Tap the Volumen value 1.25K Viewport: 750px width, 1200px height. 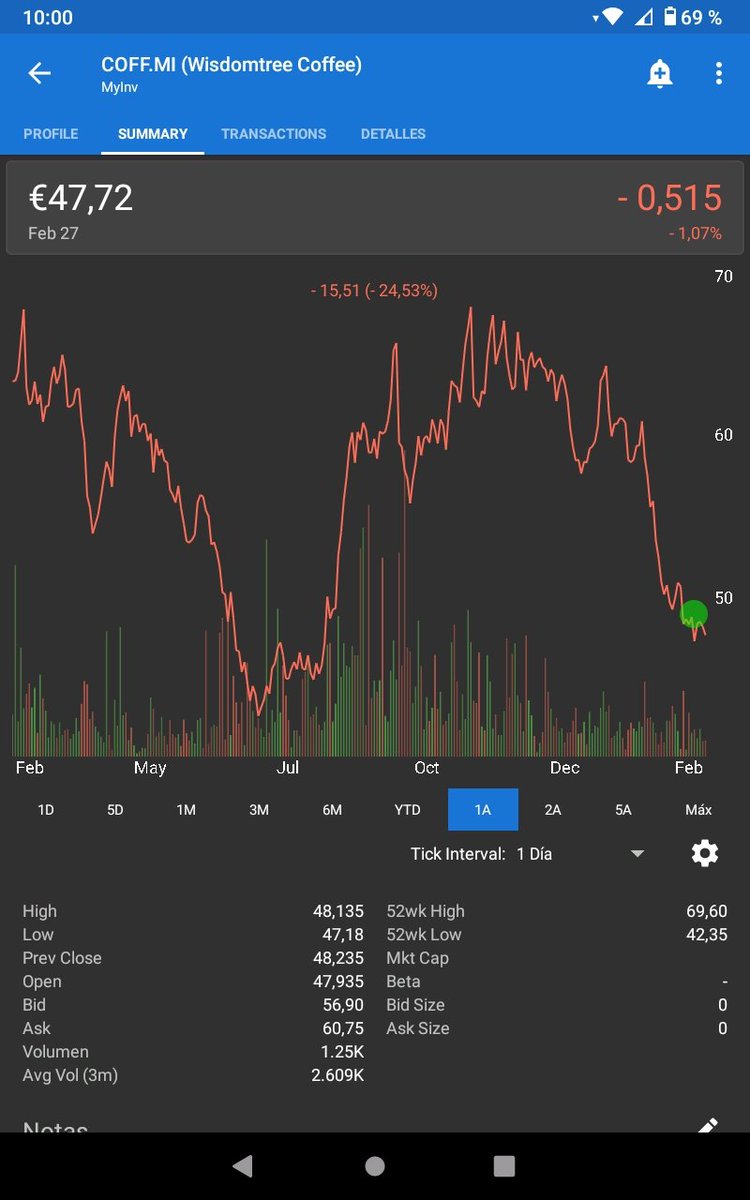(342, 1052)
